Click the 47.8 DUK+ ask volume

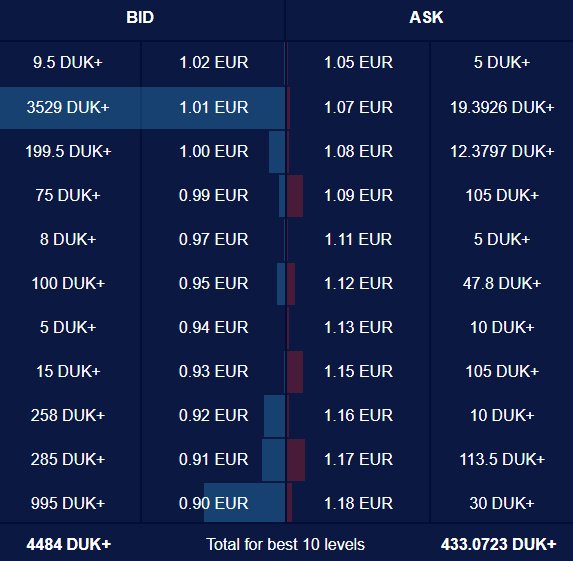pyautogui.click(x=502, y=284)
